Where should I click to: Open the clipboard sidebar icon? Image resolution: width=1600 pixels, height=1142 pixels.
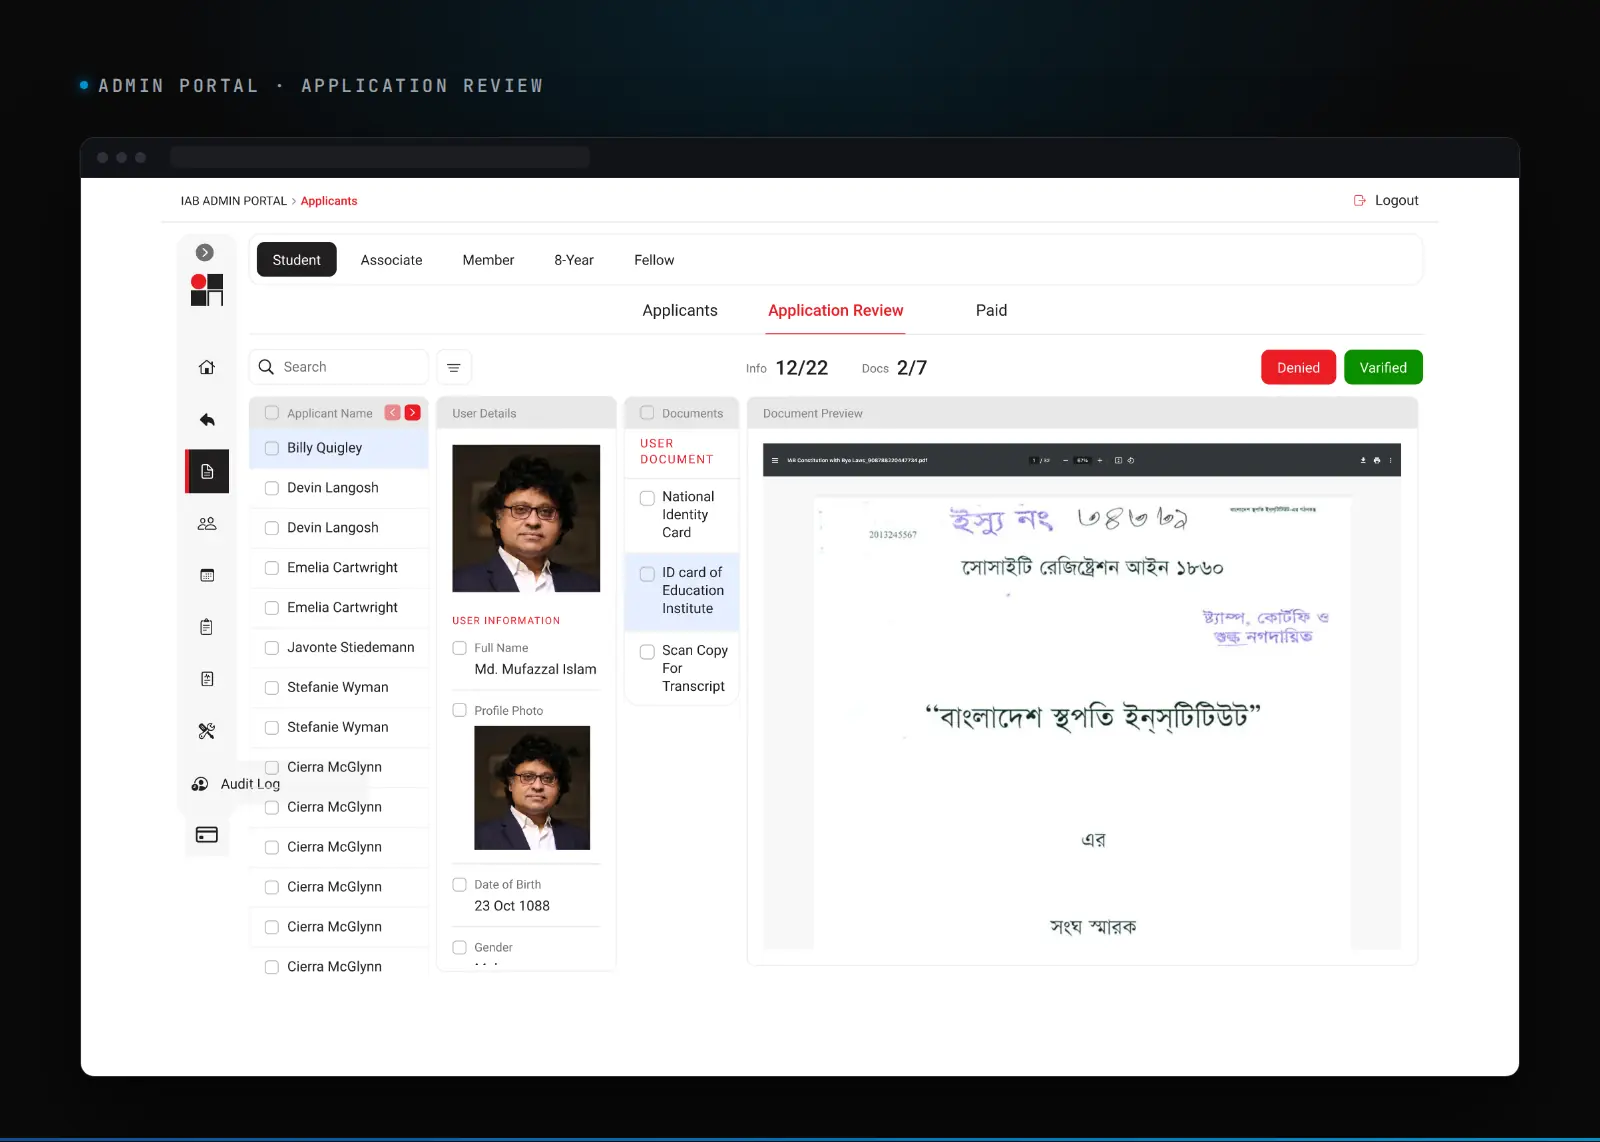207,627
